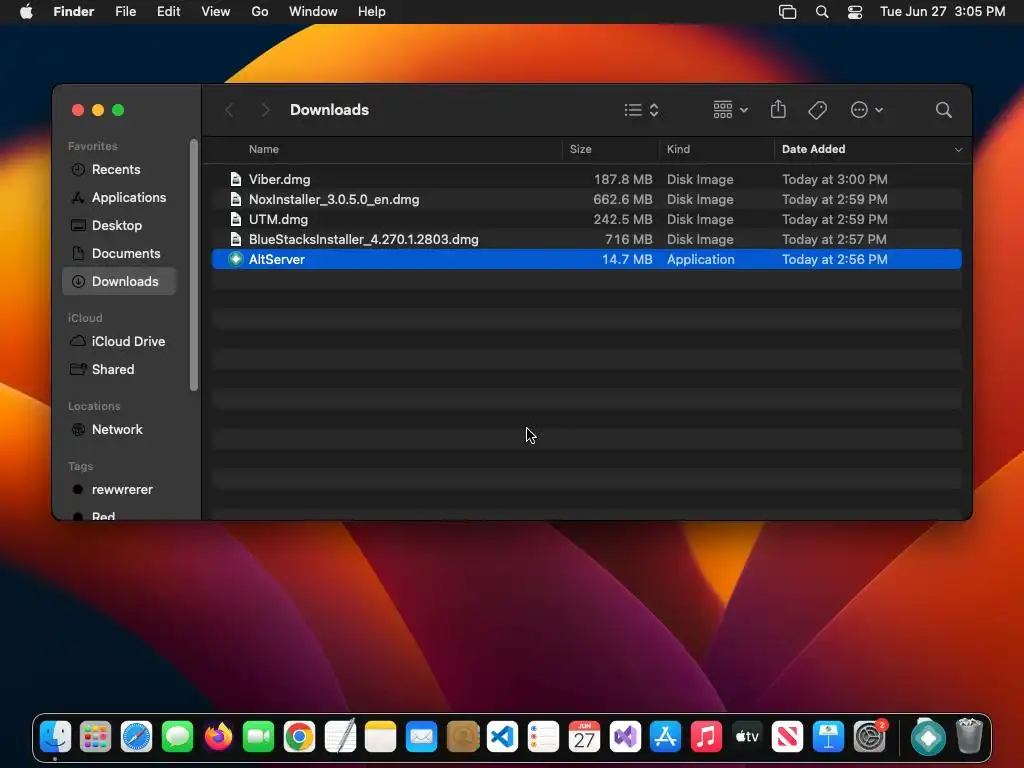Image resolution: width=1024 pixels, height=768 pixels.
Task: Launch Safari from the Dock
Action: pos(136,737)
